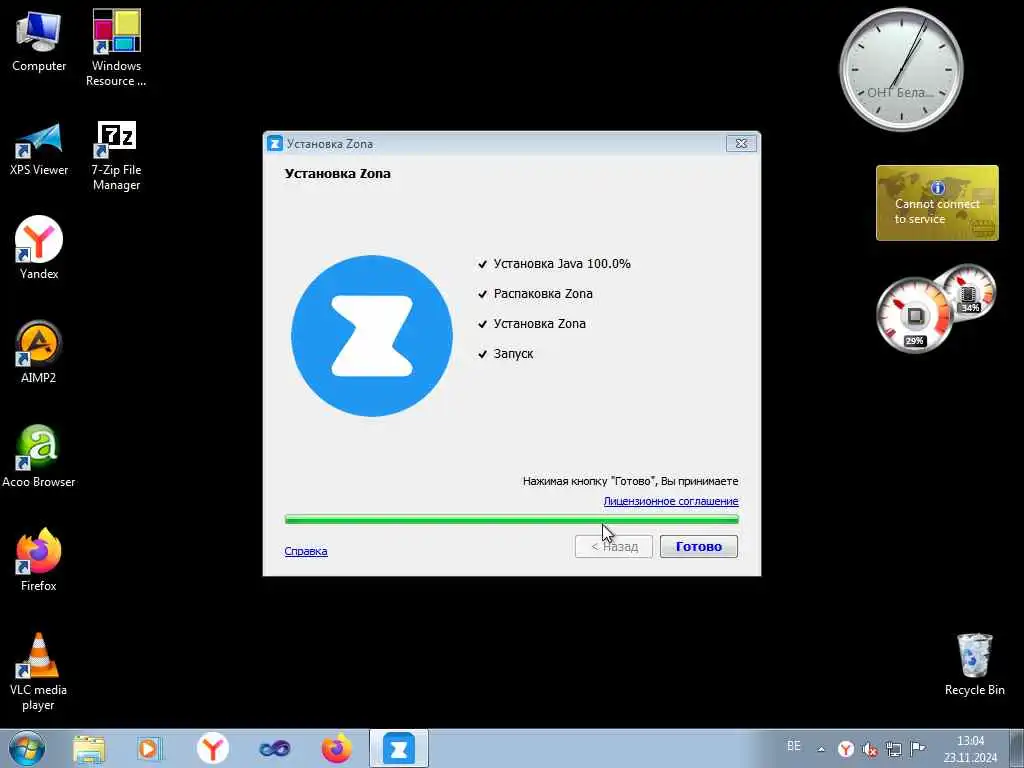This screenshot has width=1024, height=768.
Task: Open the media player taskbar icon
Action: pos(150,748)
